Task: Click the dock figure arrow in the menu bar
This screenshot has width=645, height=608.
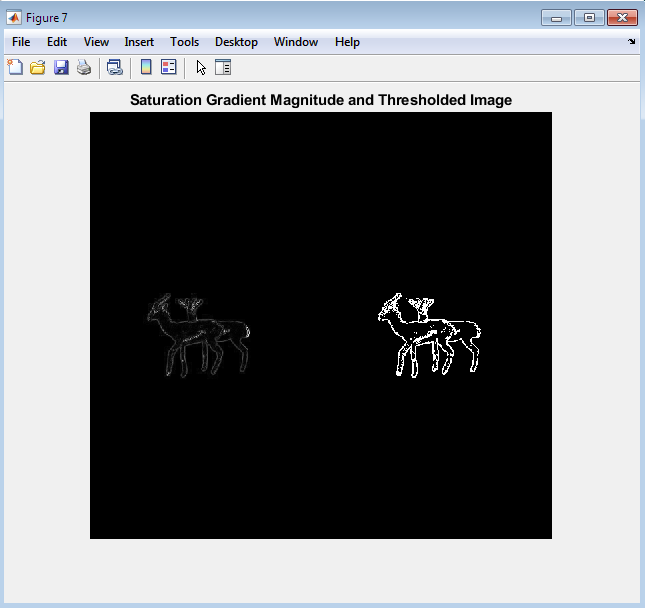Action: (x=631, y=42)
